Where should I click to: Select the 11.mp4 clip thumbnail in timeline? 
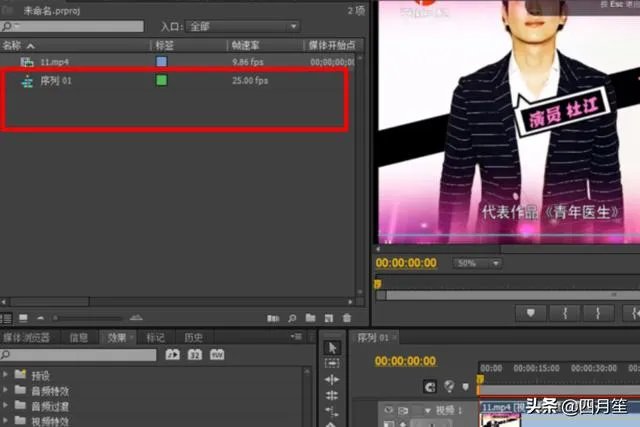point(500,420)
